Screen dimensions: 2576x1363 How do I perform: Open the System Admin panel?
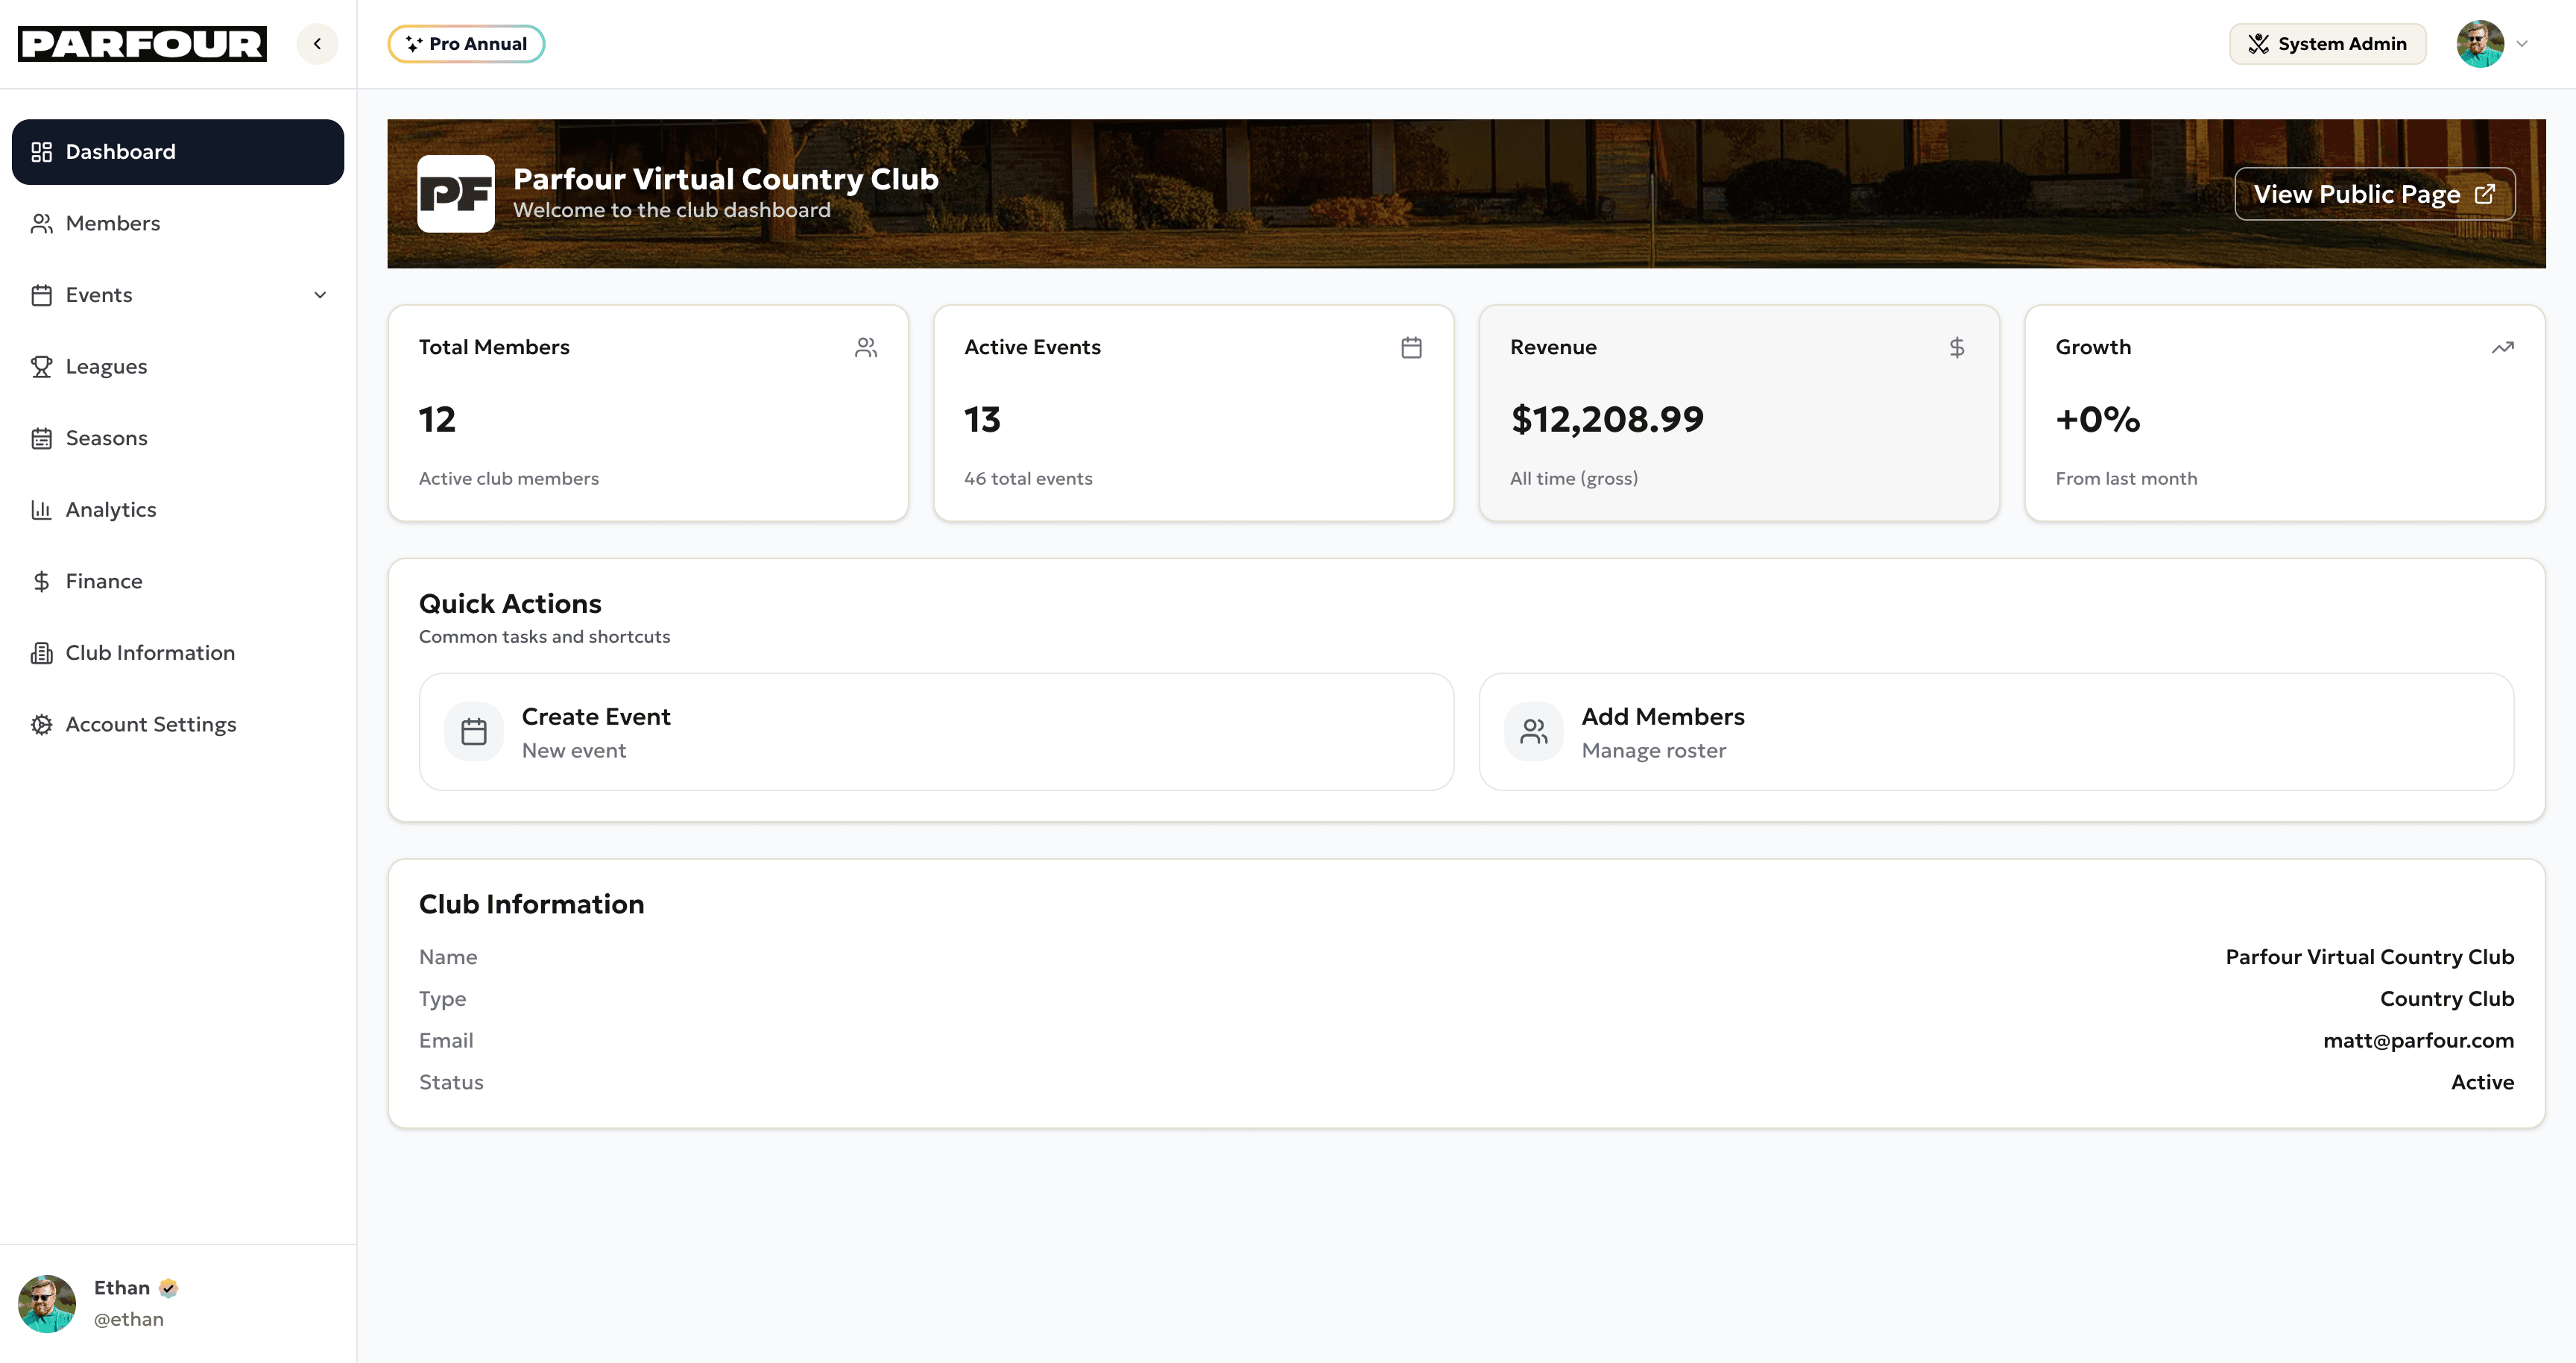click(2326, 44)
